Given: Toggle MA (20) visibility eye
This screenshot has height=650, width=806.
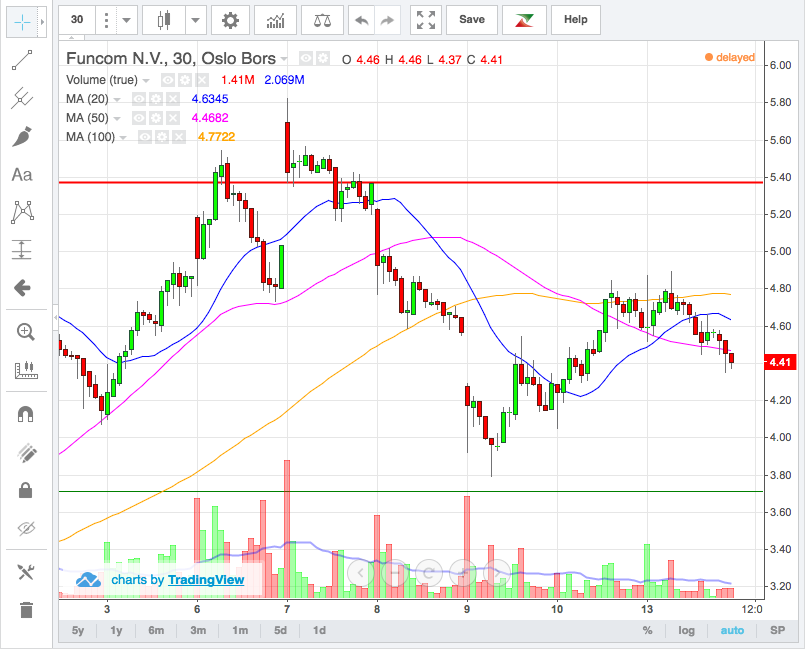Looking at the screenshot, I should click(139, 99).
